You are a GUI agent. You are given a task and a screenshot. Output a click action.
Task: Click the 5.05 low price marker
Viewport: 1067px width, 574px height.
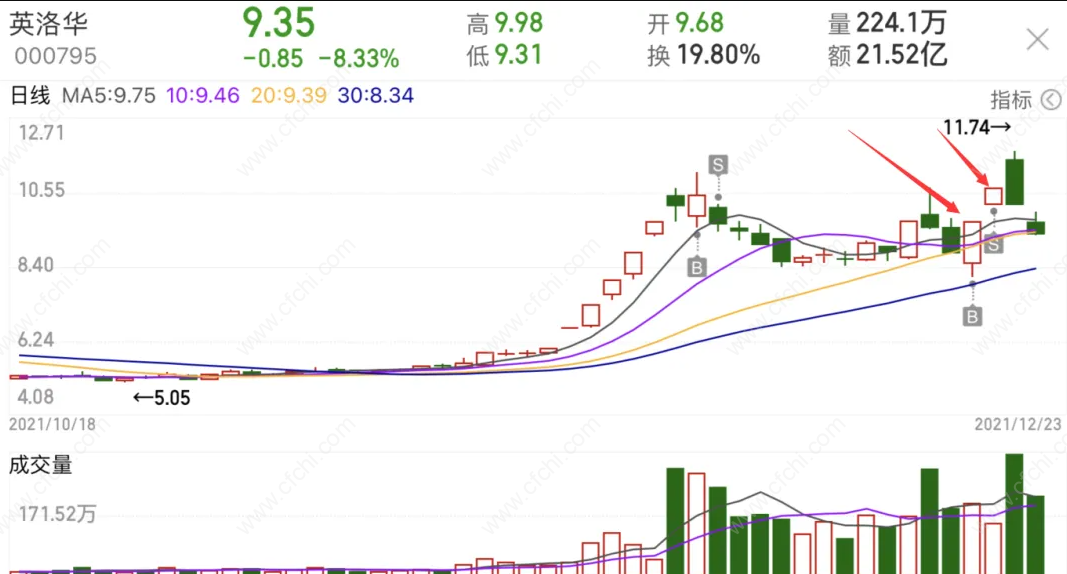(161, 398)
